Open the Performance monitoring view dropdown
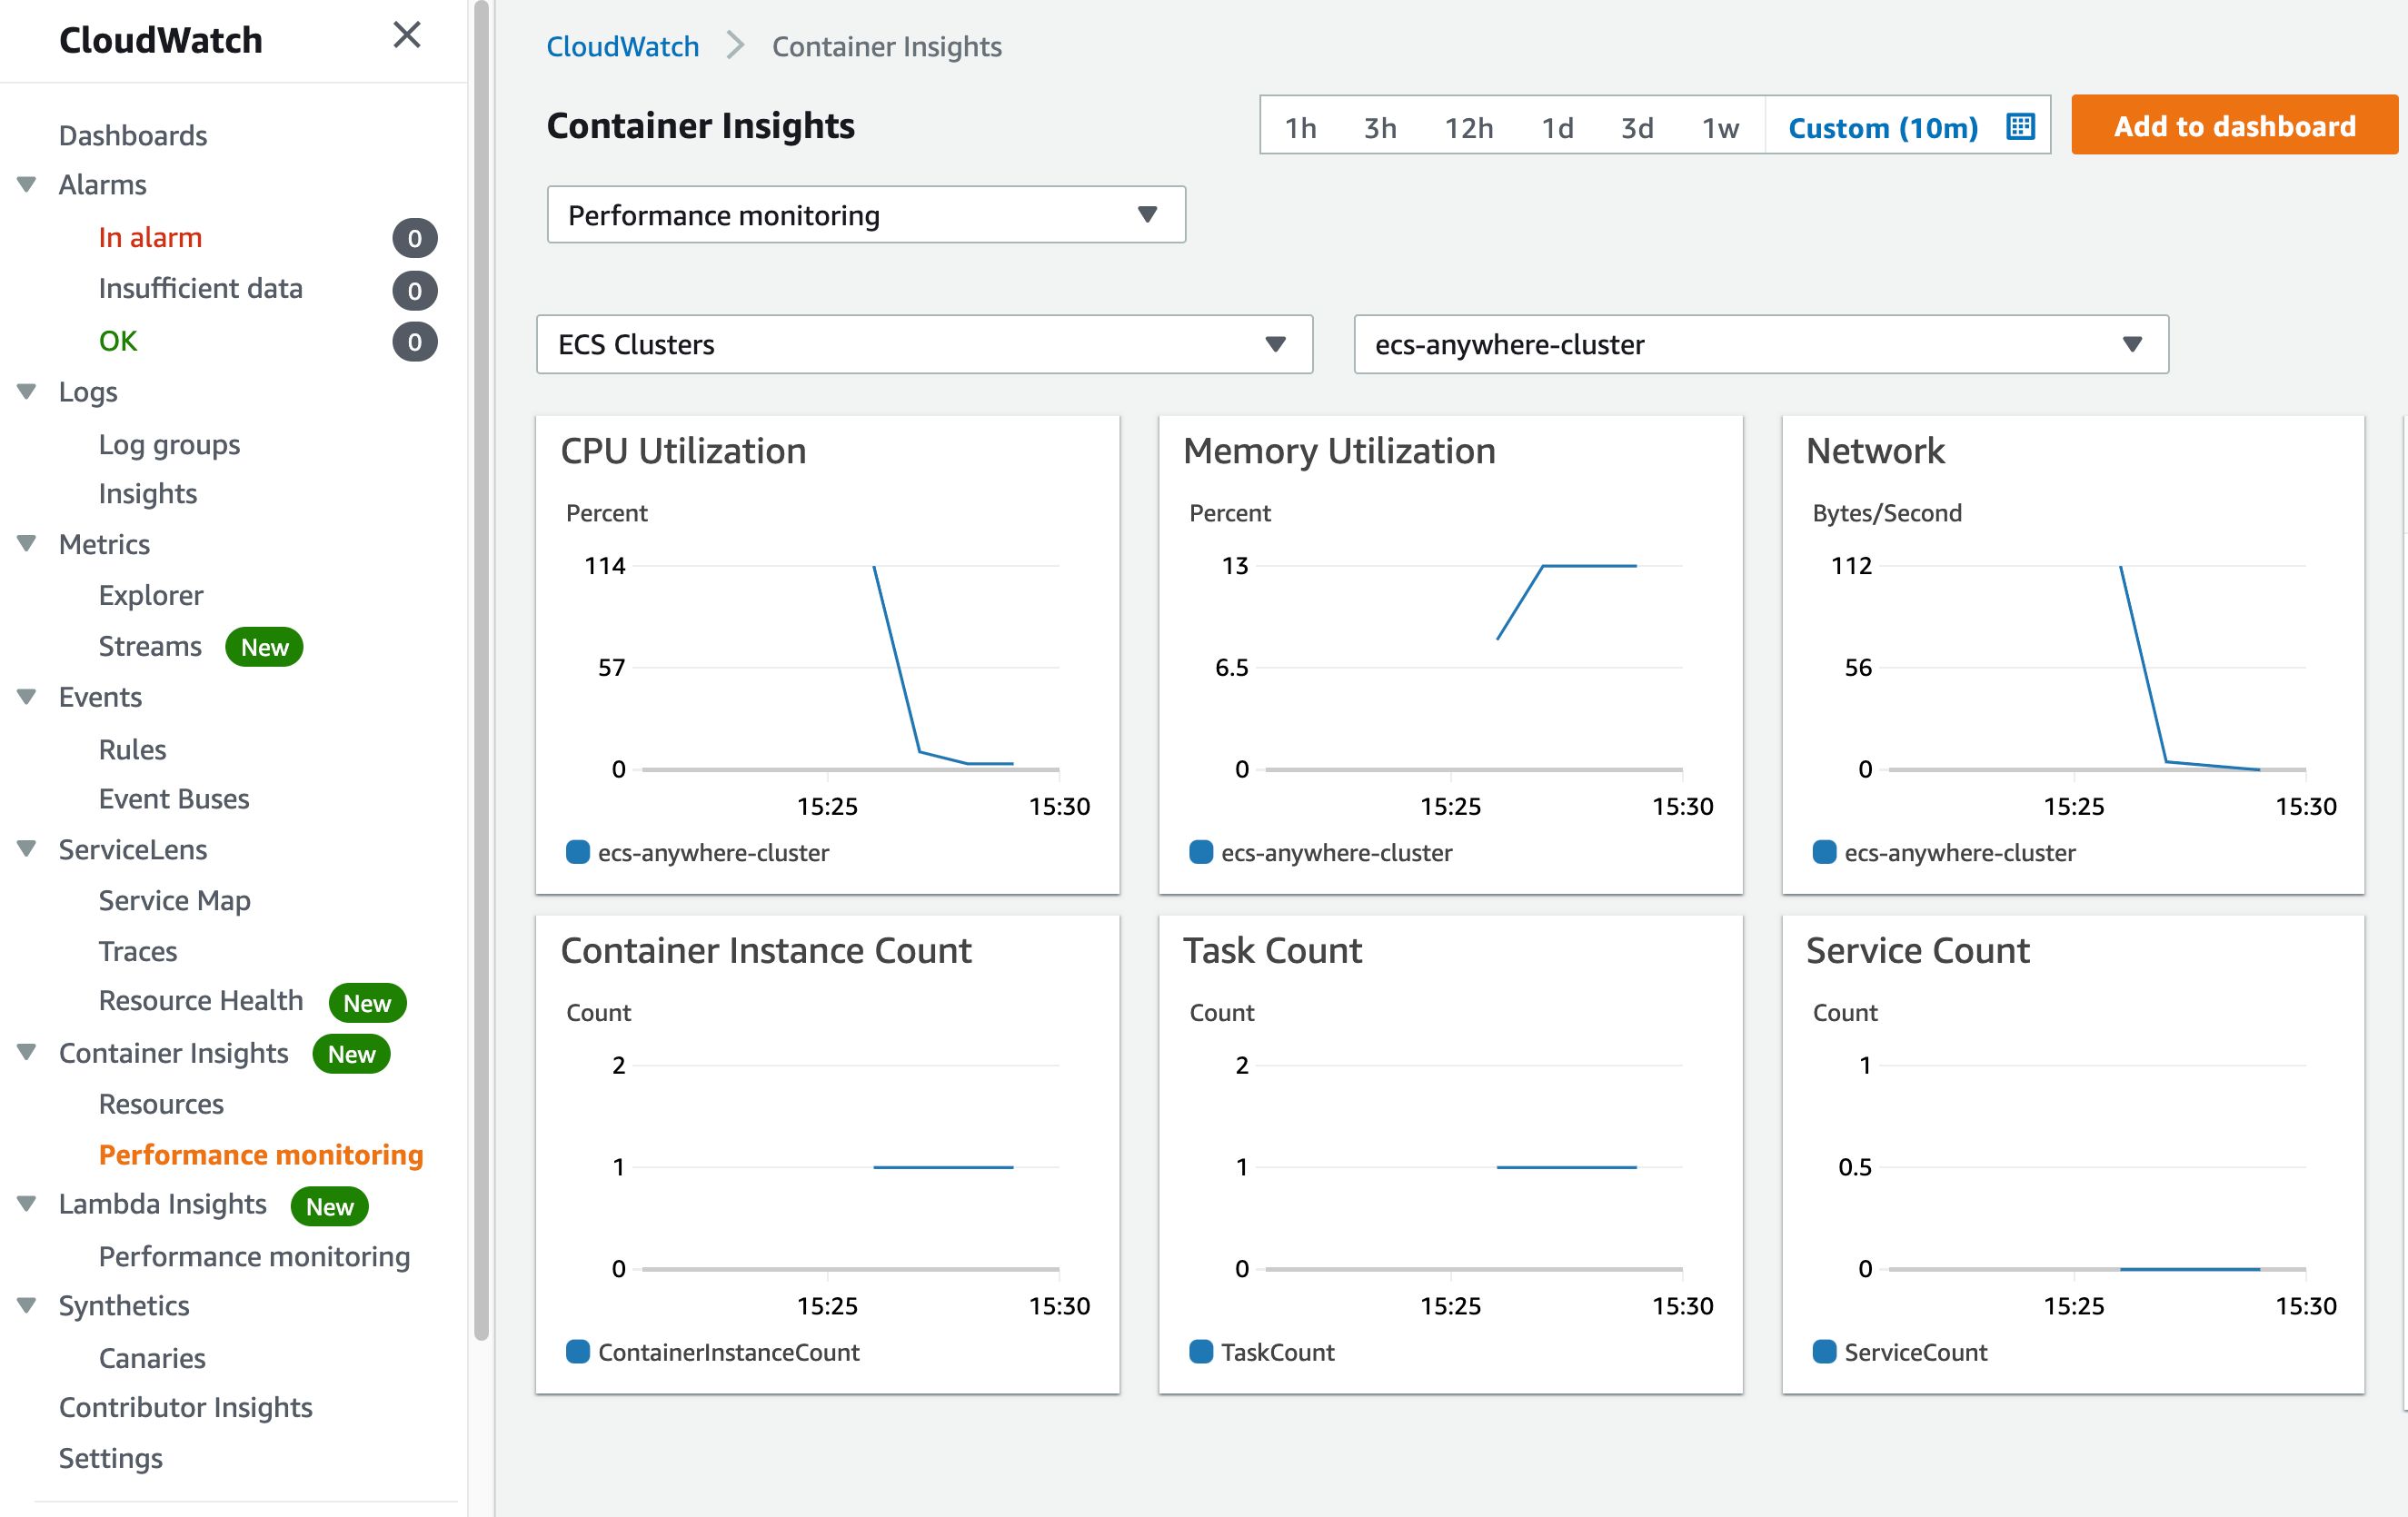The width and height of the screenshot is (2408, 1517). pyautogui.click(x=866, y=215)
